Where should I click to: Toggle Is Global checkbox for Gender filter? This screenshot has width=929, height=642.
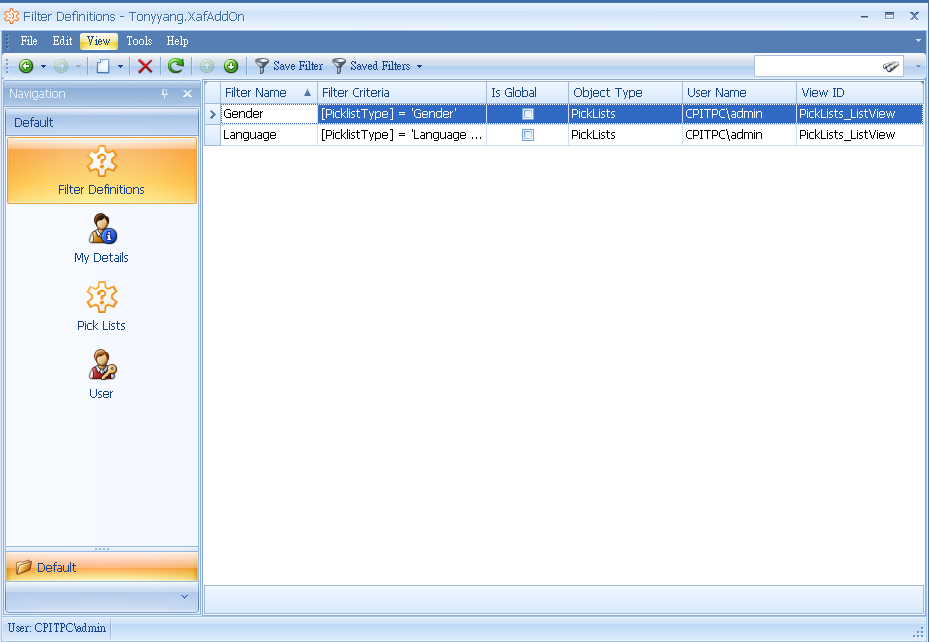pos(527,114)
